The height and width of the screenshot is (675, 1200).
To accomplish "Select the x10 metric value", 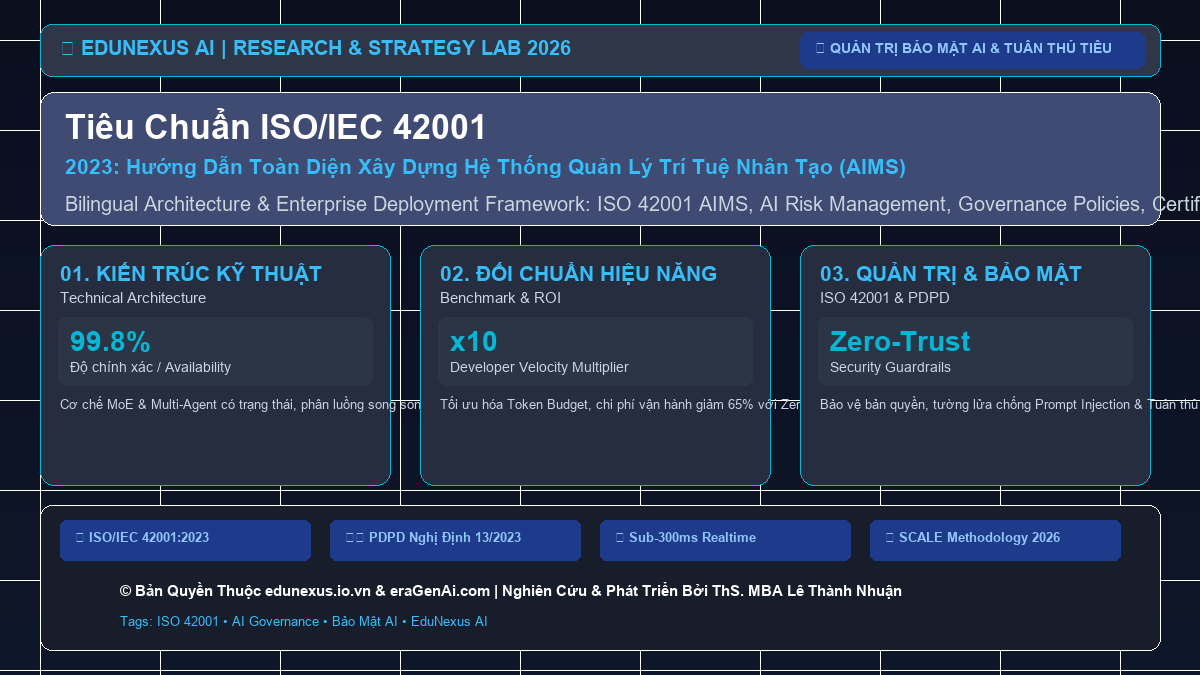I will click(x=473, y=341).
